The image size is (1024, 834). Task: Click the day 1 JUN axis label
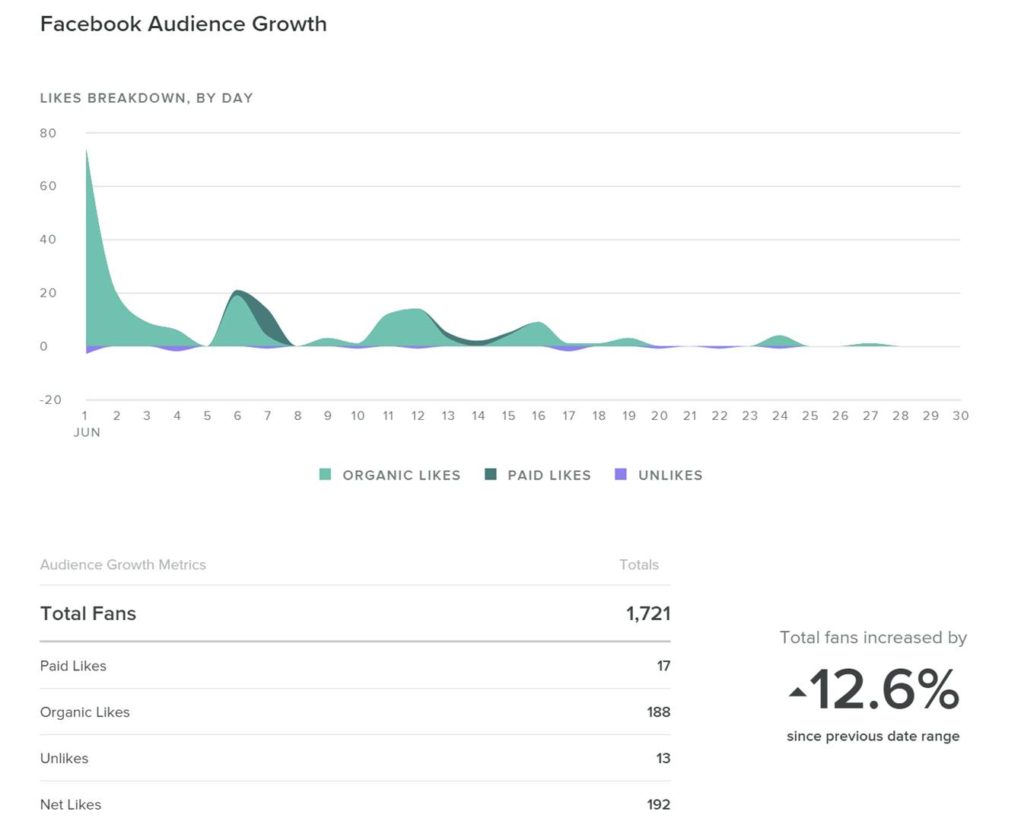(x=86, y=423)
